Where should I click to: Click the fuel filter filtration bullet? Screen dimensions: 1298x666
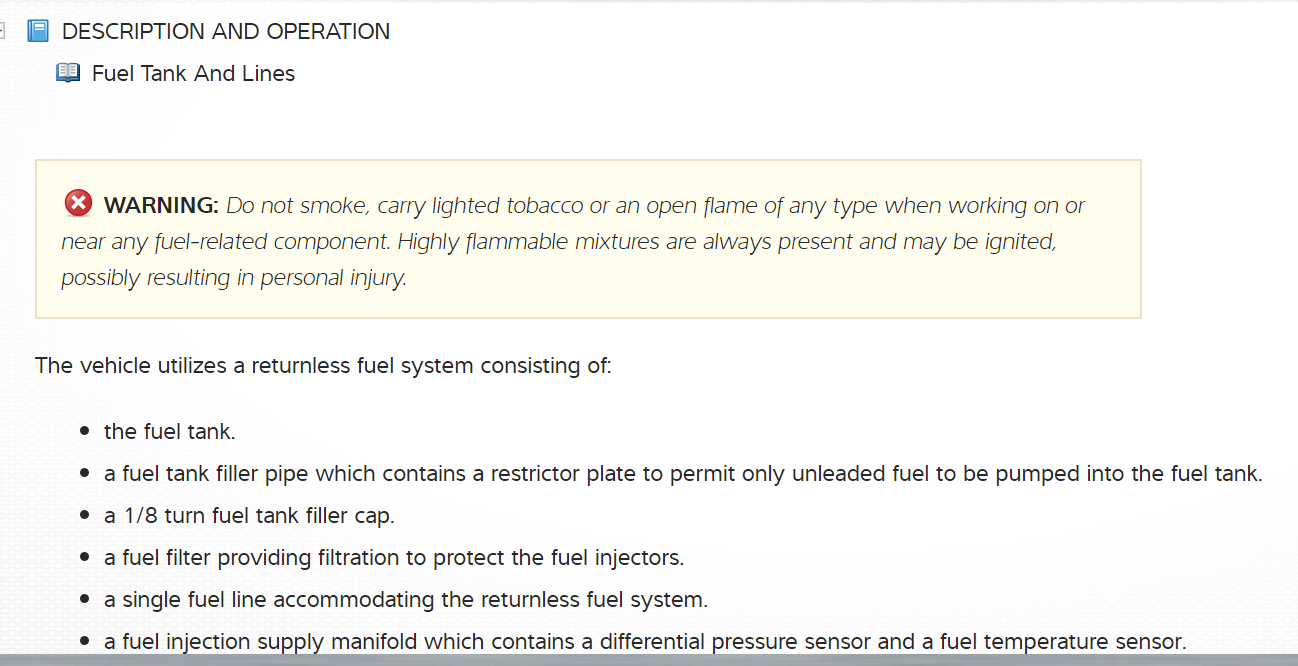point(394,558)
